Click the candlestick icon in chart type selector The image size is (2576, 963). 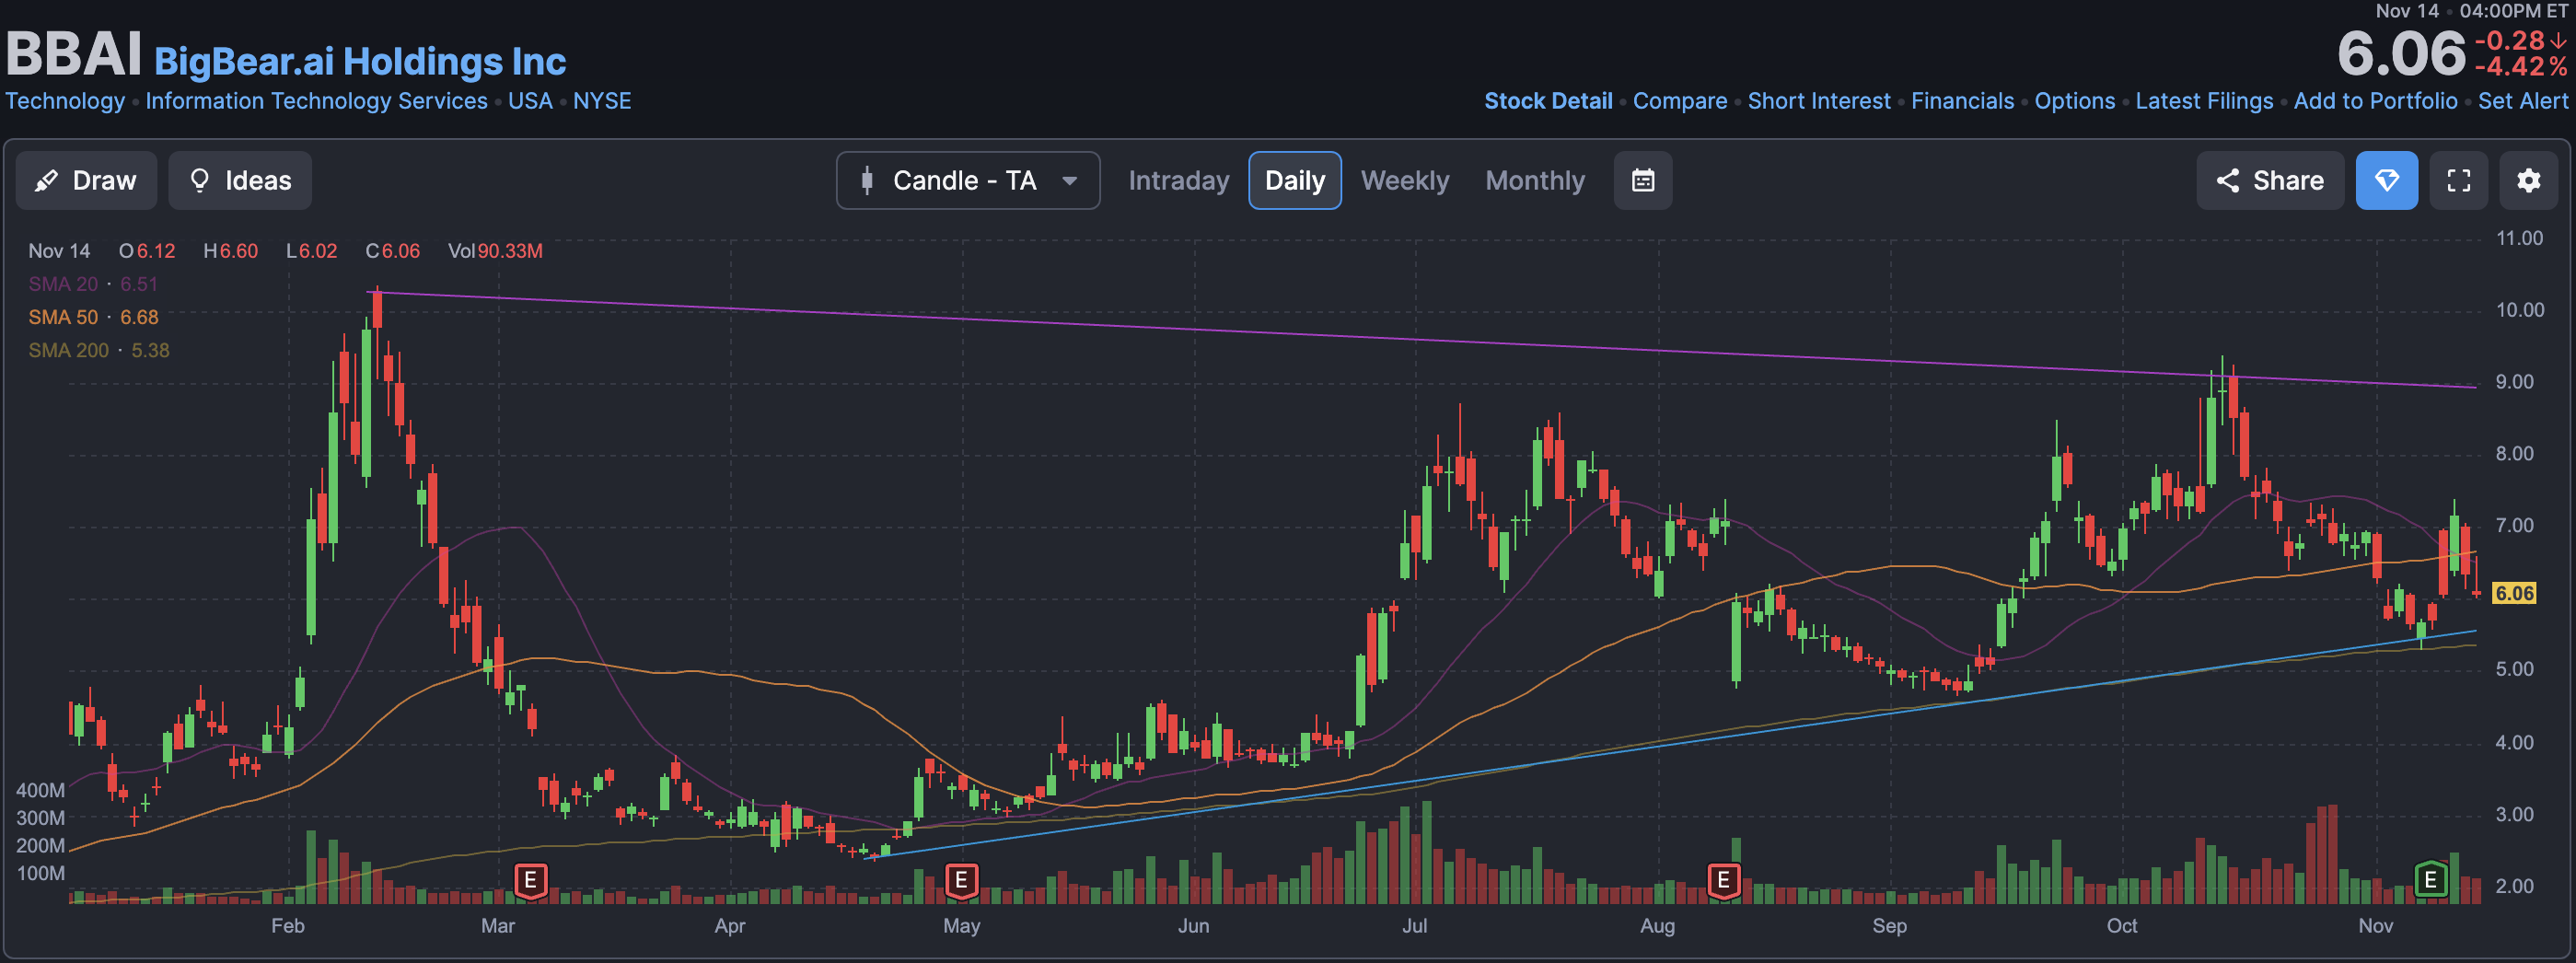tap(867, 181)
